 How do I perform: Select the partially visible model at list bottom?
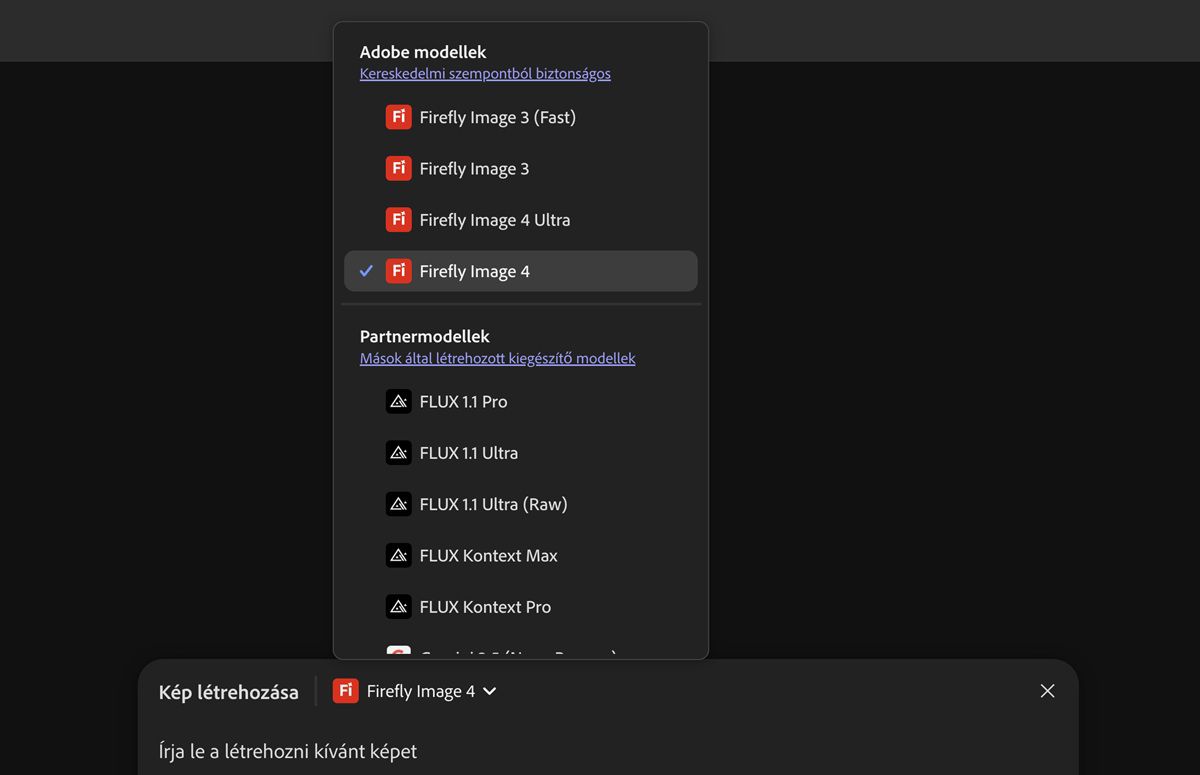(x=500, y=654)
